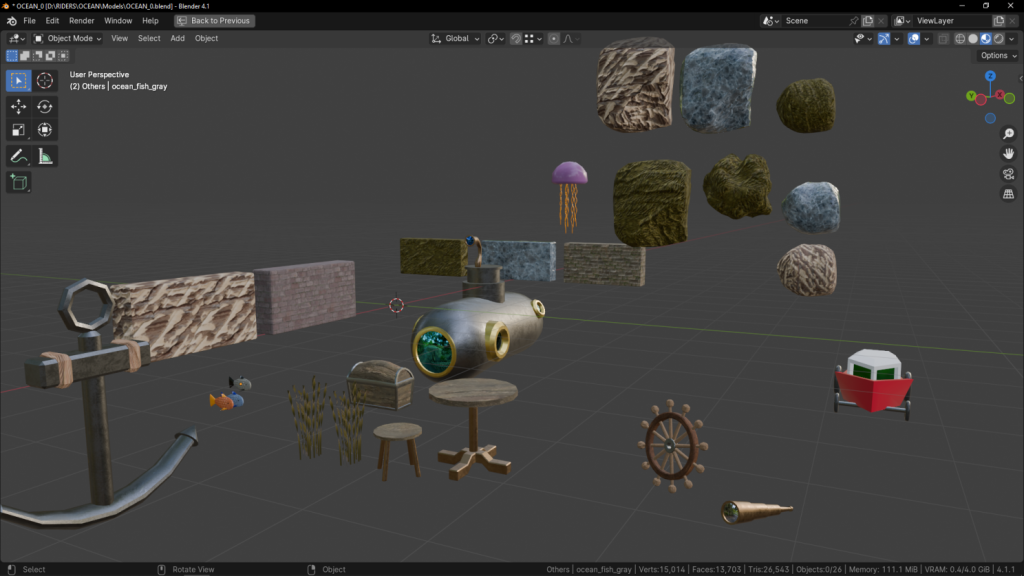Activate the Add Cube tool

coord(19,182)
